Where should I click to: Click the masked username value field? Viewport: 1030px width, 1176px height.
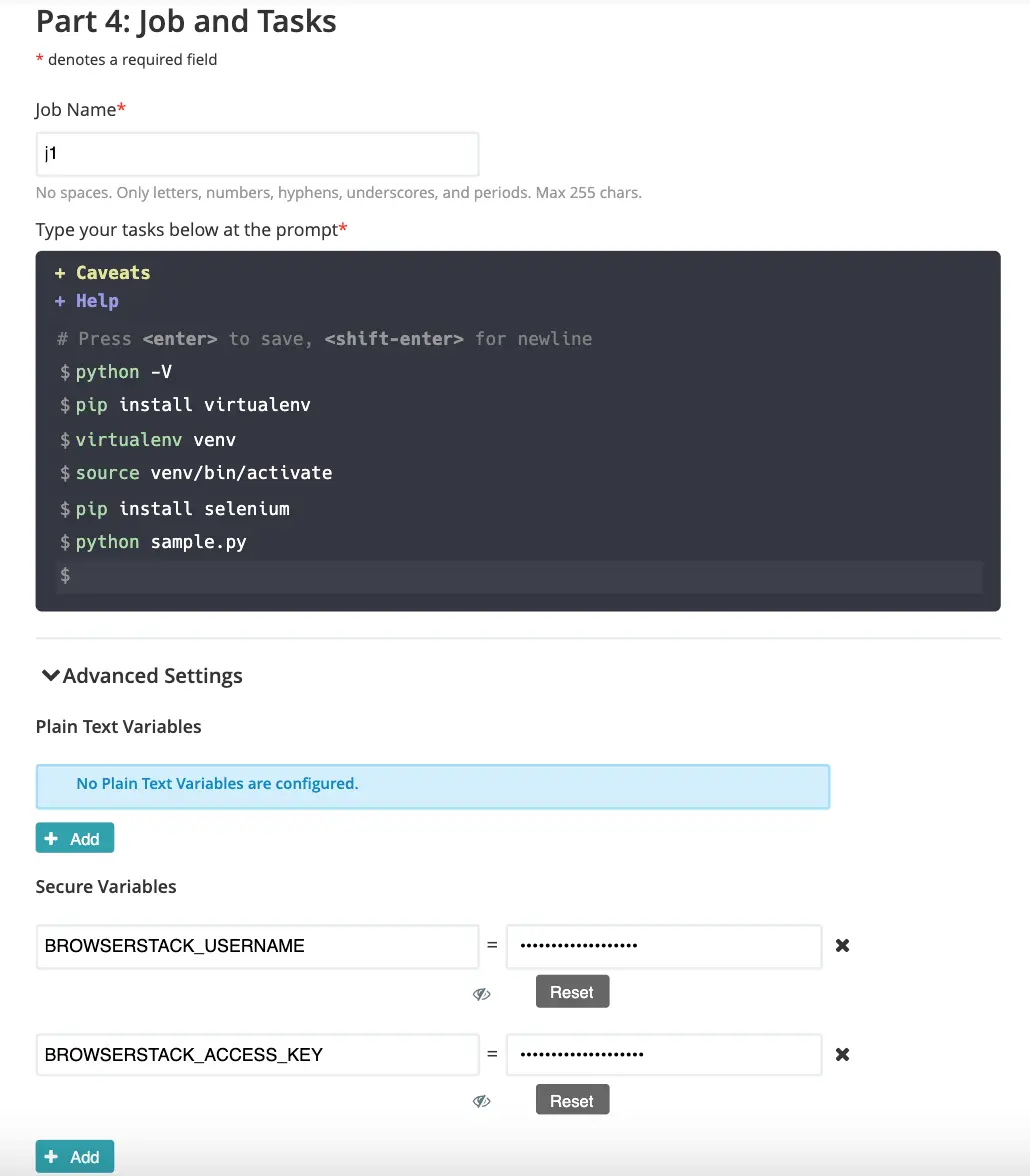tap(664, 946)
